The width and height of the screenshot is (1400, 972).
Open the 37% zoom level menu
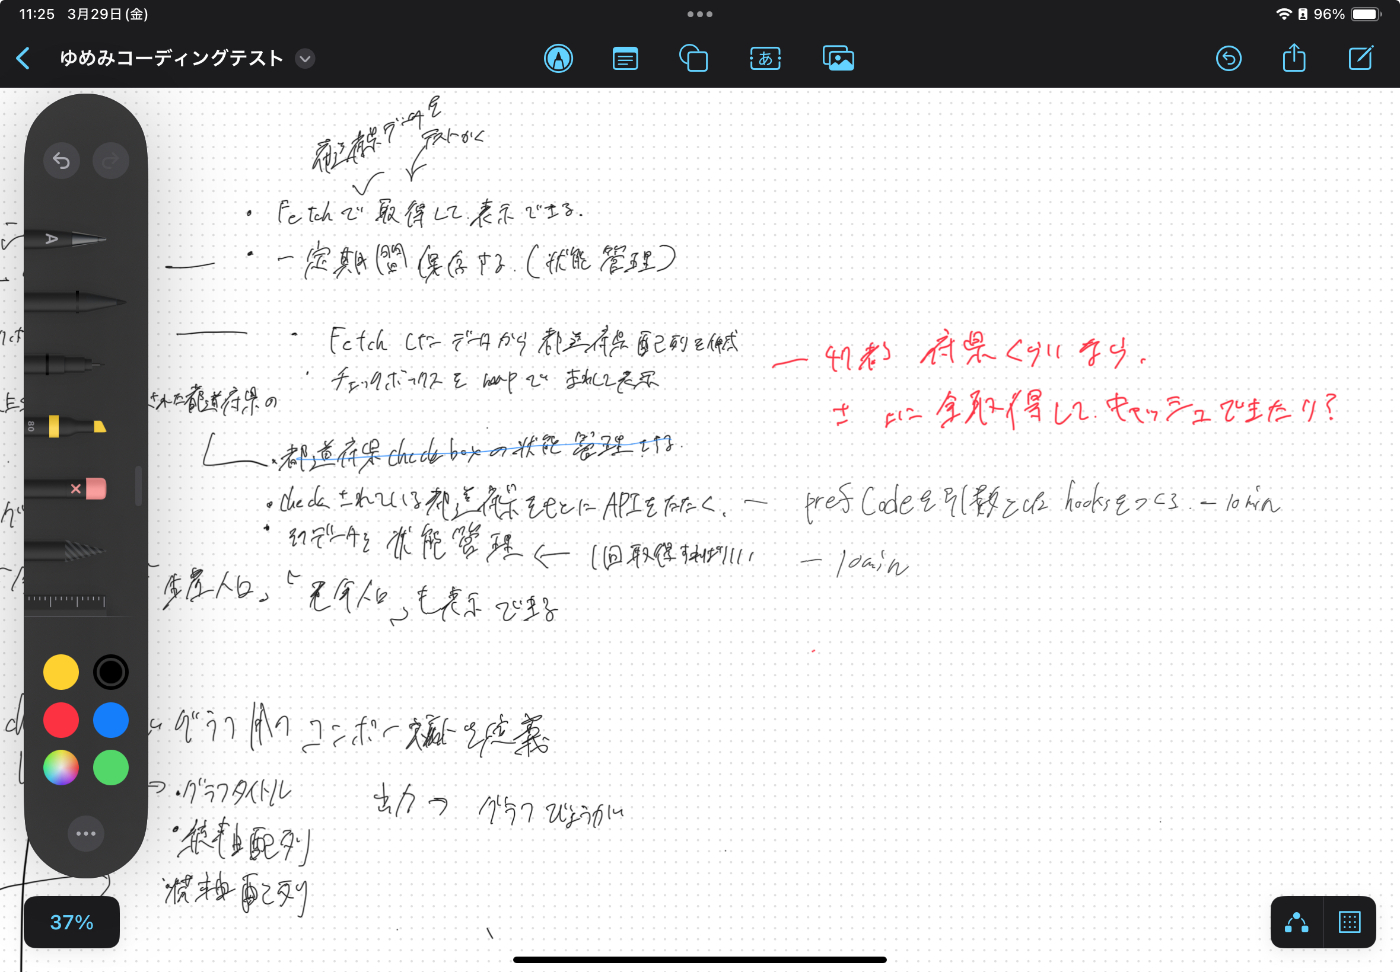pos(72,922)
